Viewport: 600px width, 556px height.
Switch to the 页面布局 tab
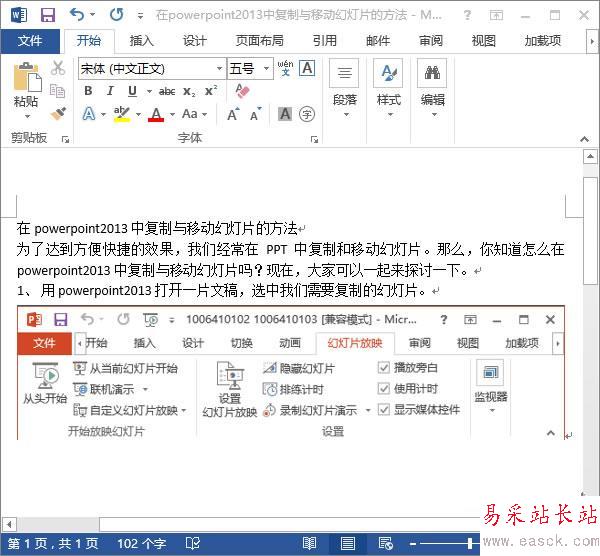pyautogui.click(x=260, y=41)
